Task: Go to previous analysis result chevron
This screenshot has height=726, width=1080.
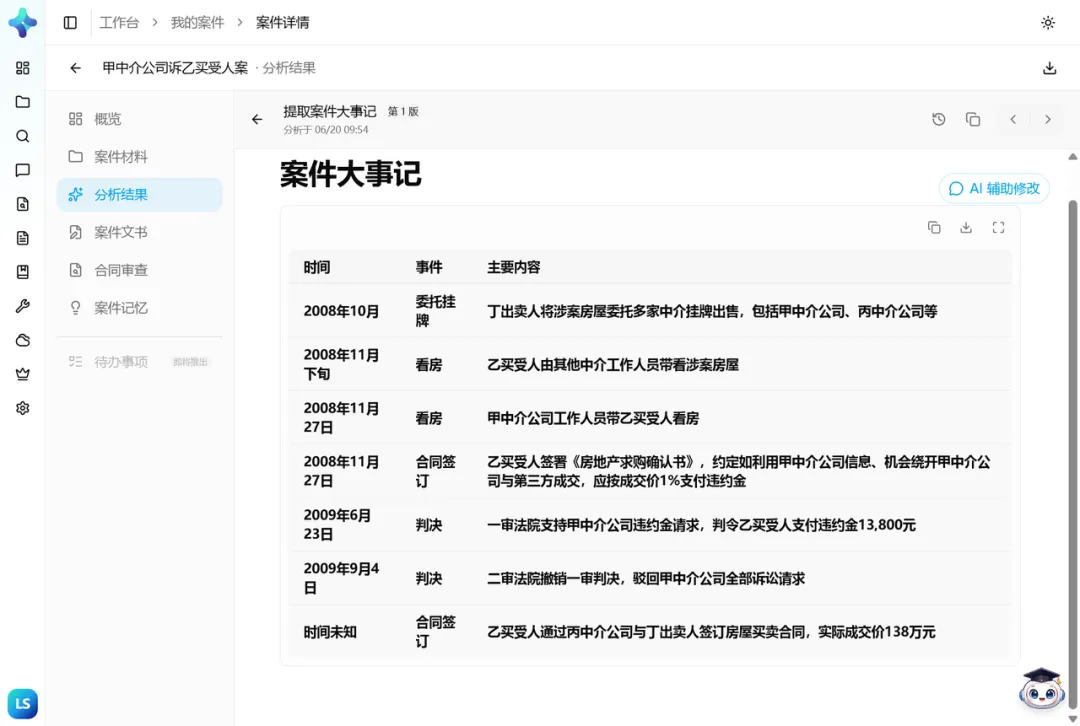Action: (1012, 119)
